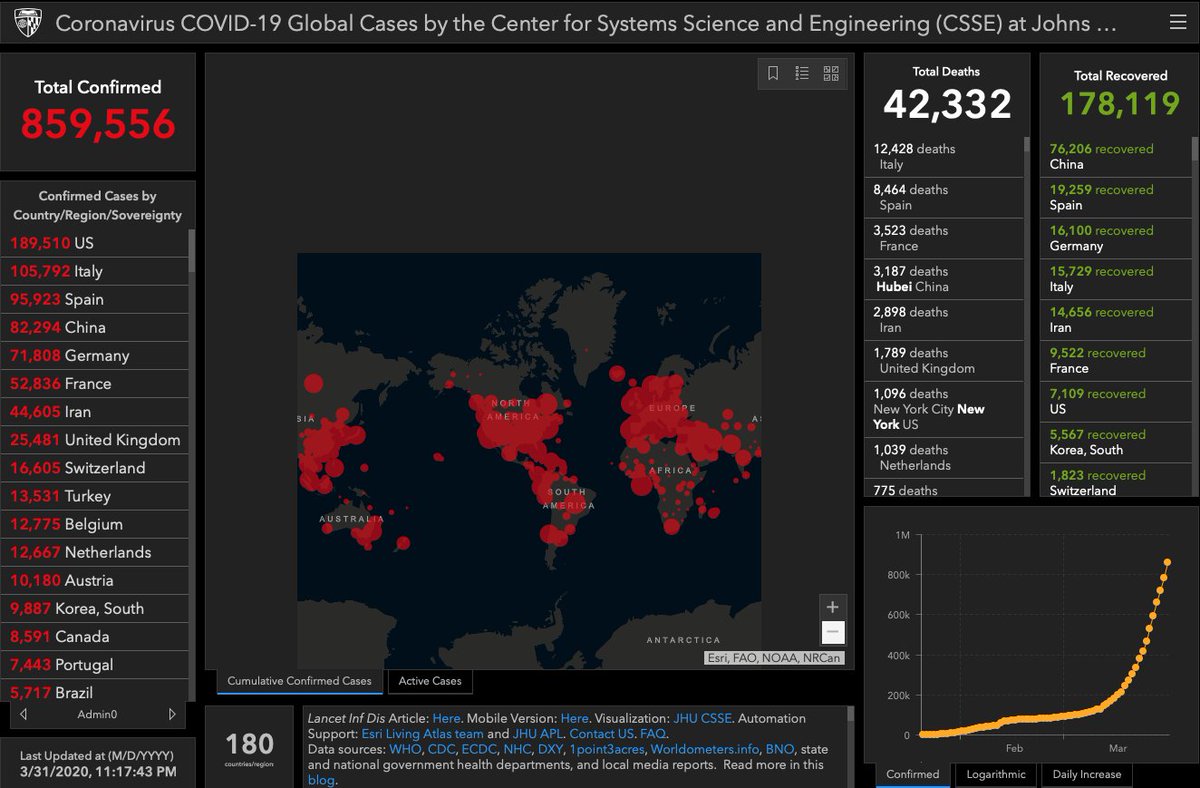1200x788 pixels.
Task: Open the Worldometers.info link
Action: click(705, 749)
